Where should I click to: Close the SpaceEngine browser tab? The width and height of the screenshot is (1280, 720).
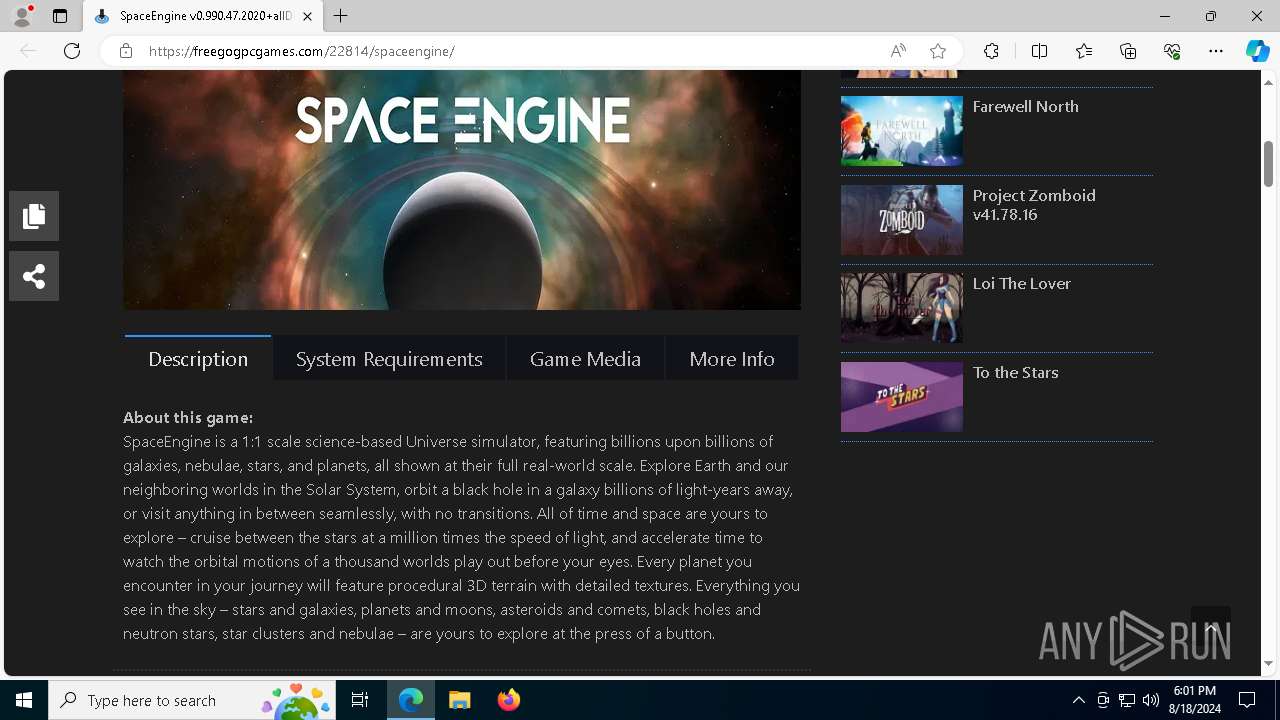point(307,16)
